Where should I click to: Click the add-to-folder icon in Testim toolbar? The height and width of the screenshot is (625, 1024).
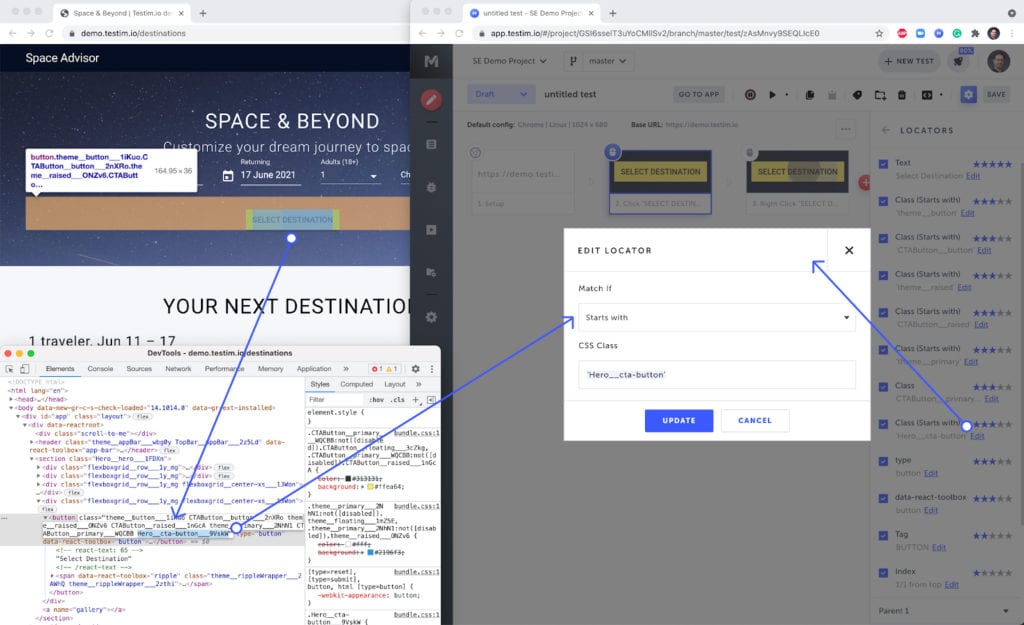tap(880, 95)
